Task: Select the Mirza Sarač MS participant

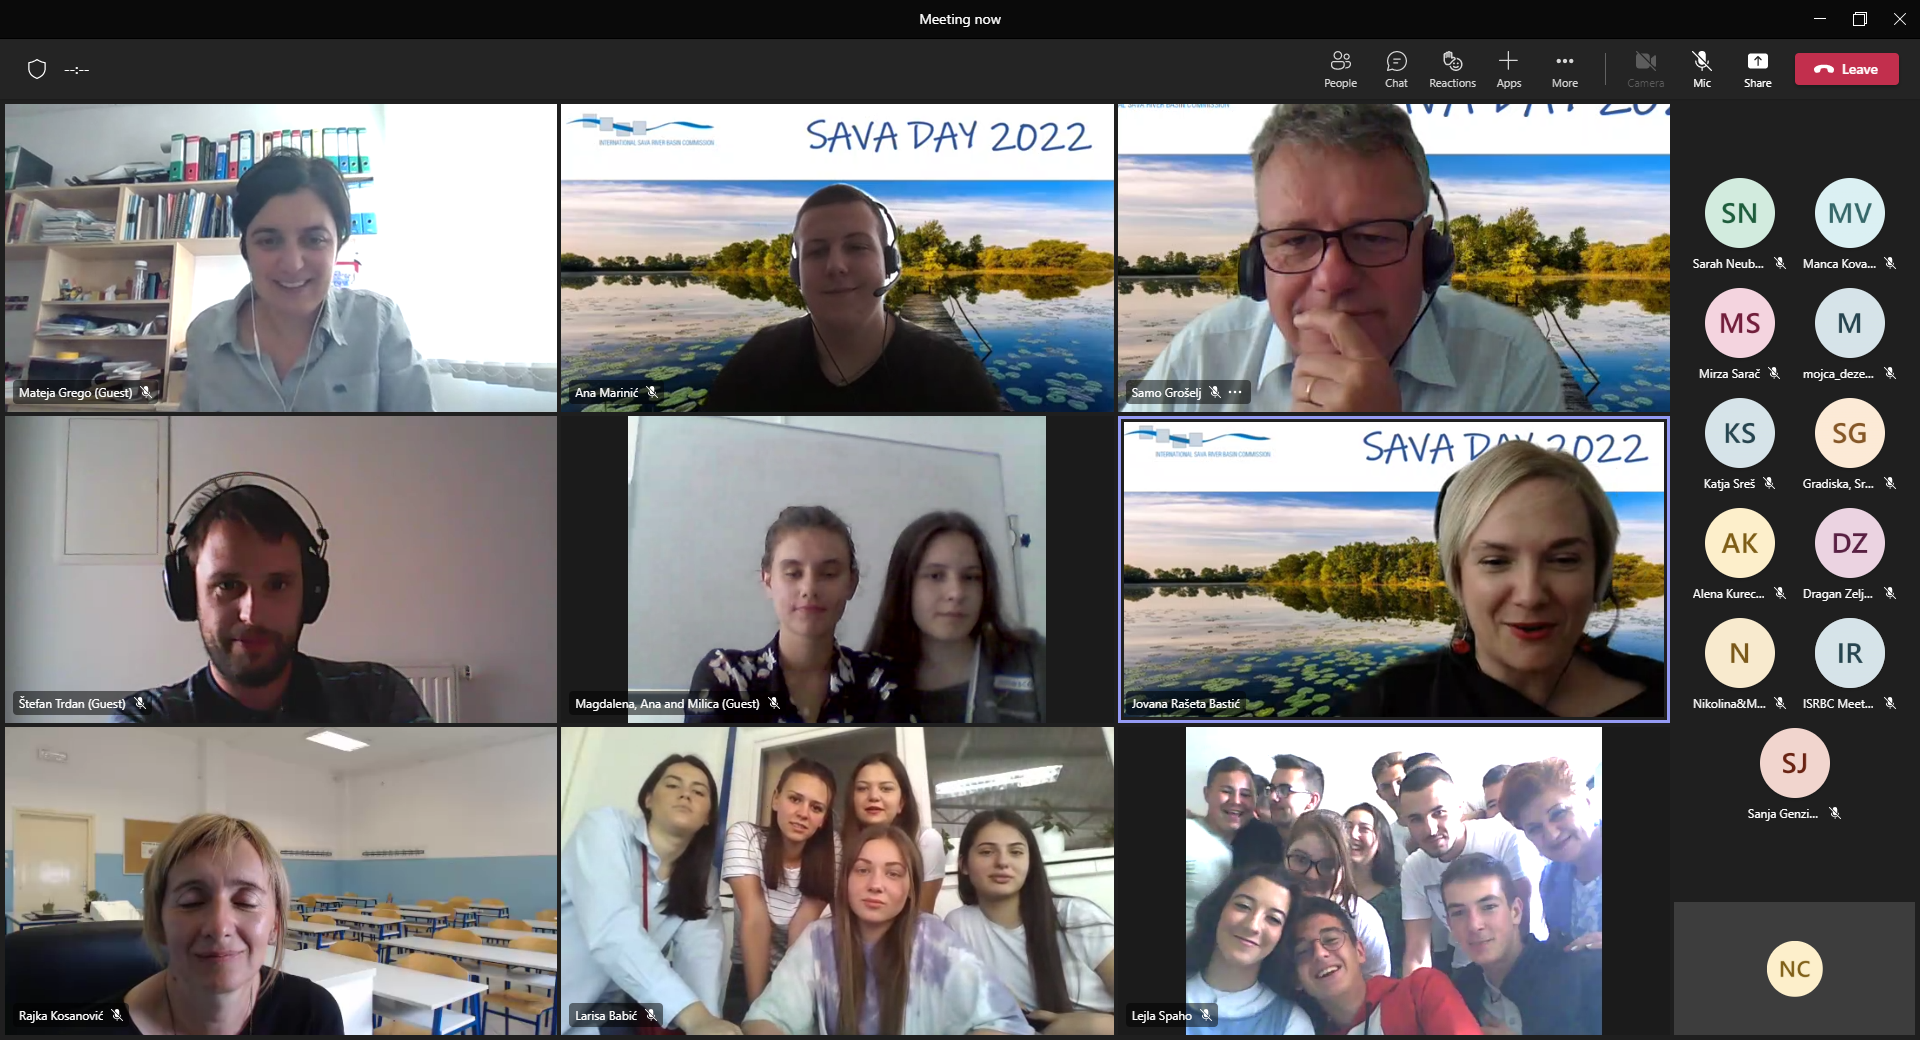Action: (x=1739, y=323)
